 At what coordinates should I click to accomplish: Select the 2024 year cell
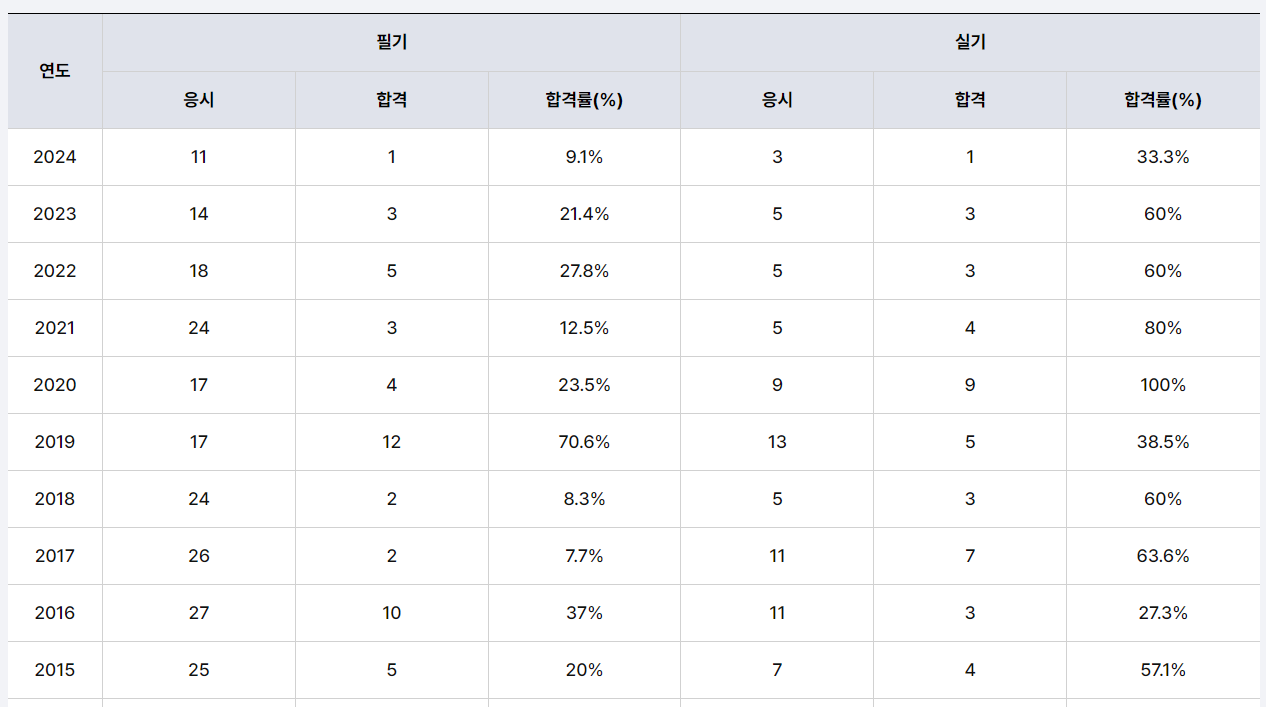[55, 157]
